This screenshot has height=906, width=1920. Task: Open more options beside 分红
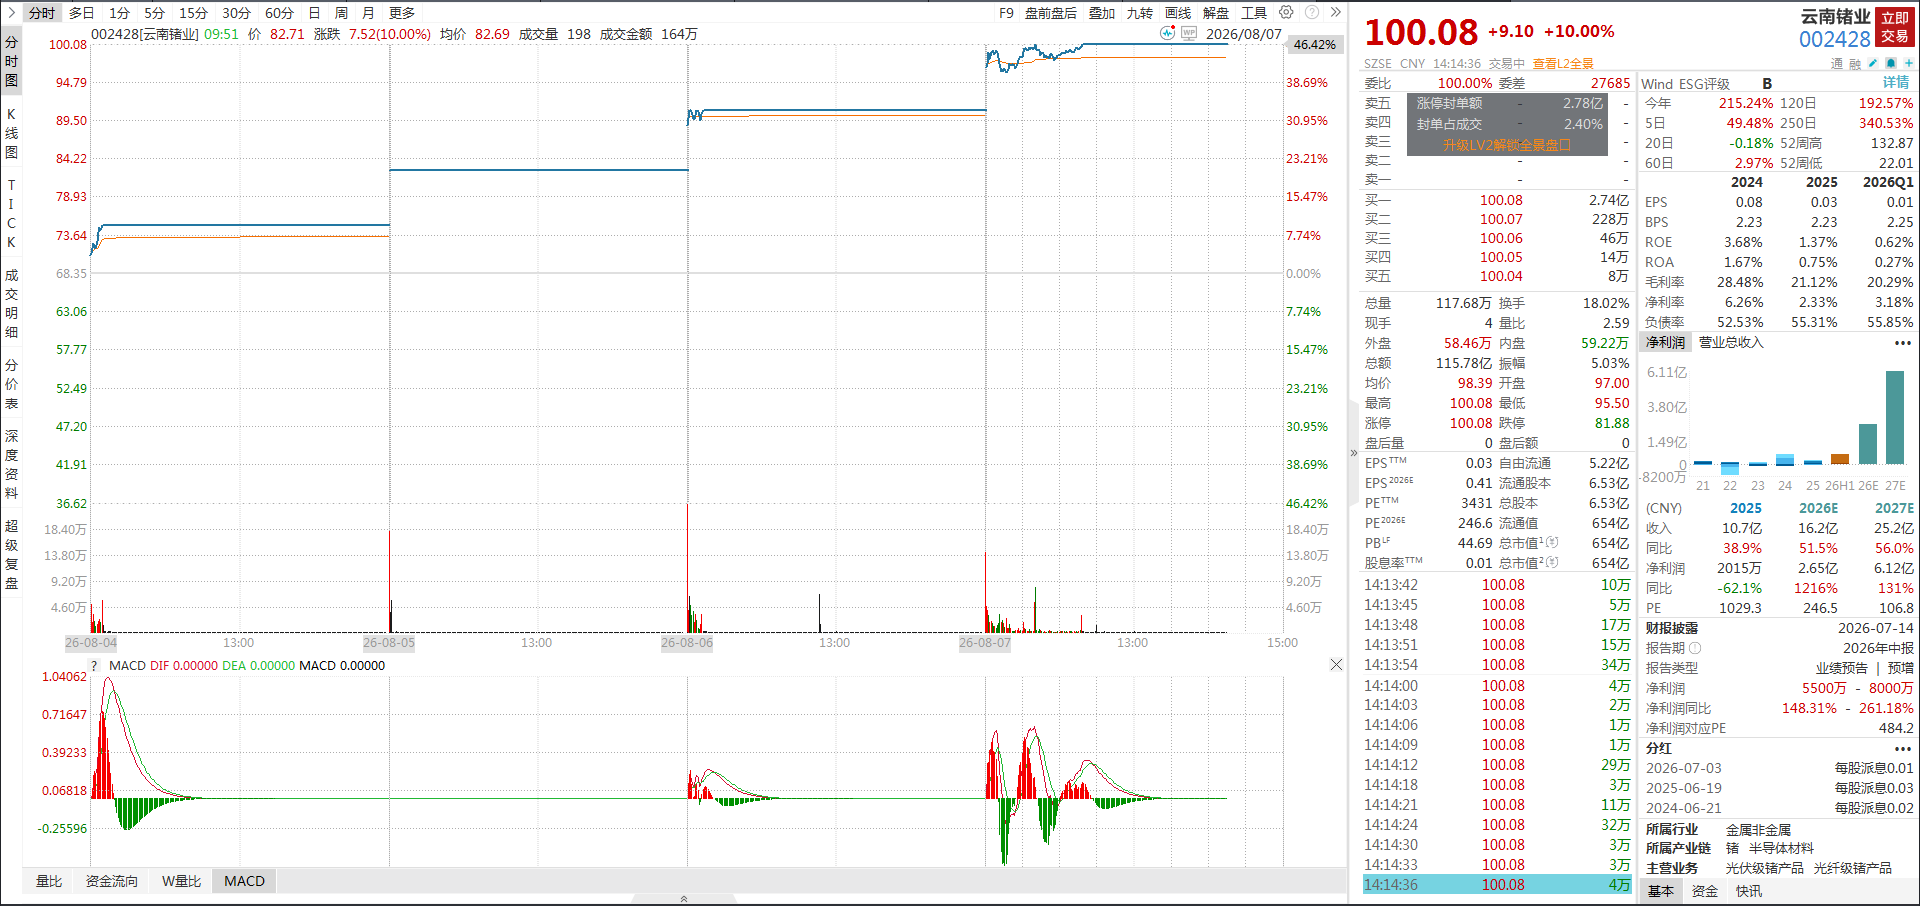(1902, 748)
